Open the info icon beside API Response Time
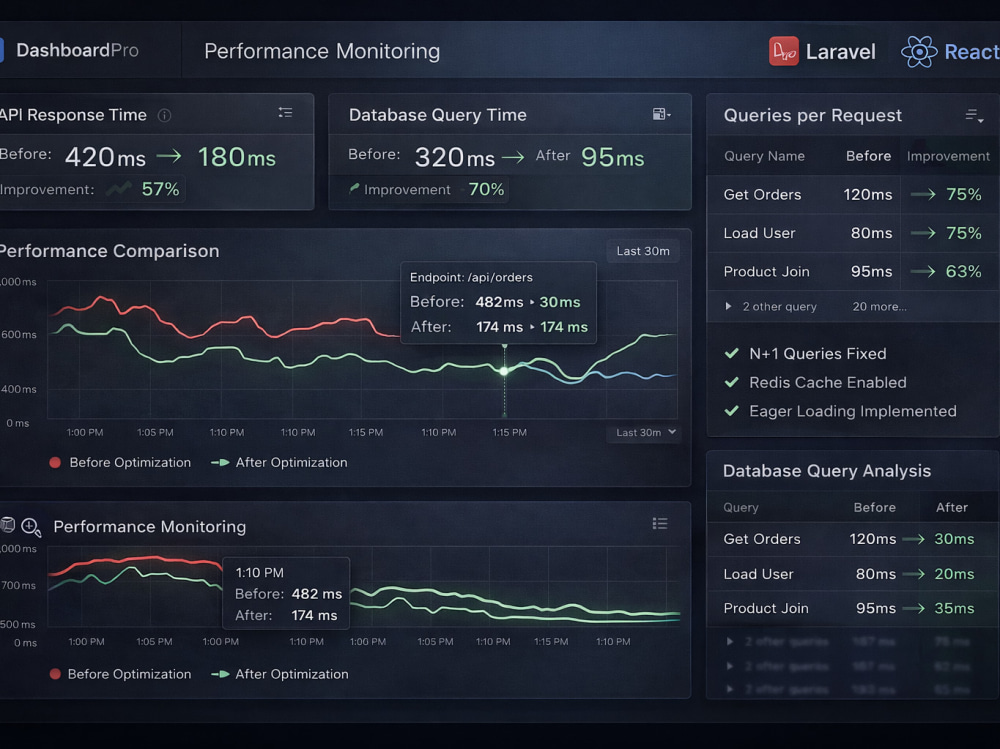Viewport: 1000px width, 749px height. tap(165, 115)
